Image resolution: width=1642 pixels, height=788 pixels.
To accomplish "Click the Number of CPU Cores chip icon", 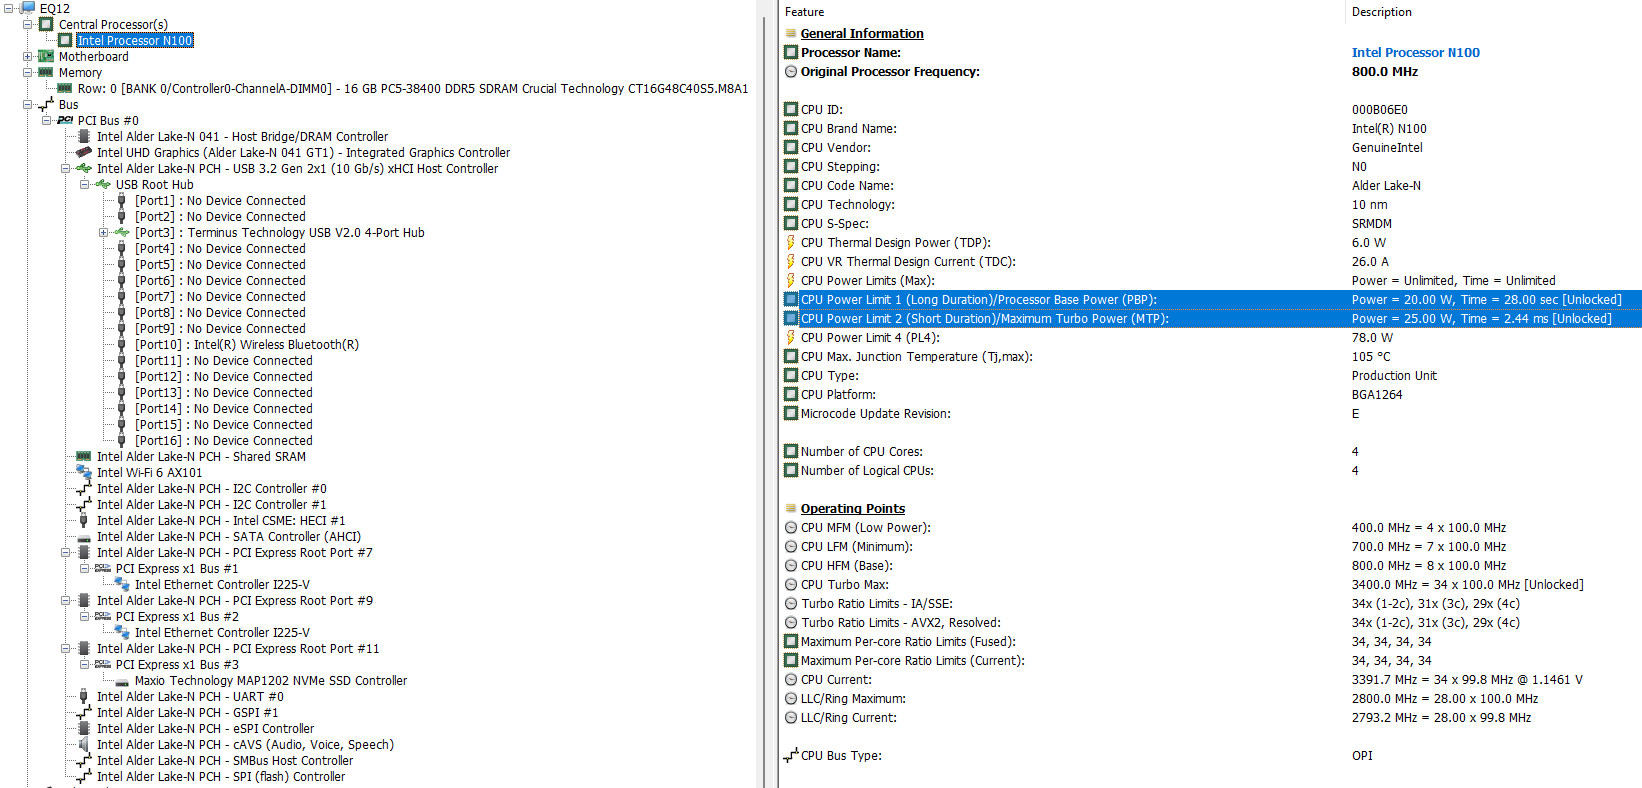I will (791, 451).
